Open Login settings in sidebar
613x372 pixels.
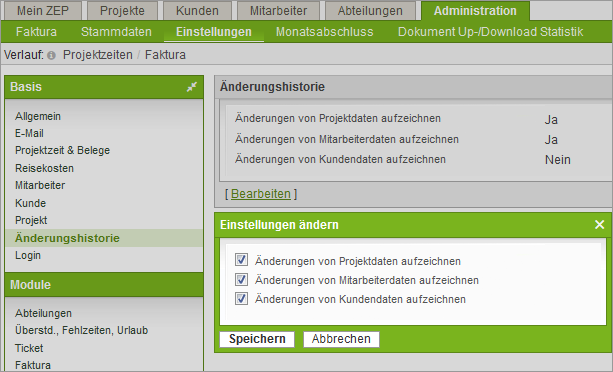click(28, 255)
